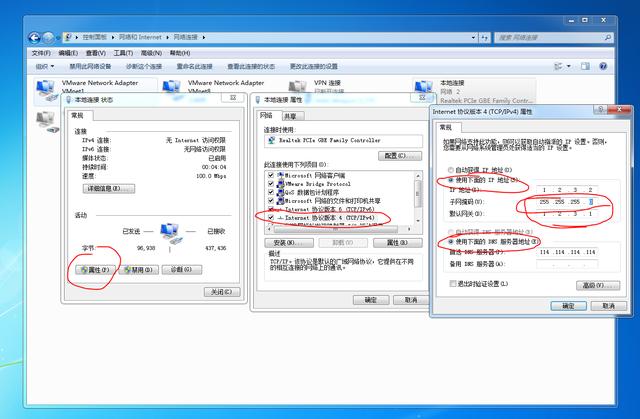Toggle QoS 数据包计划程序 checkbox
Image resolution: width=640 pixels, height=419 pixels.
(271, 192)
